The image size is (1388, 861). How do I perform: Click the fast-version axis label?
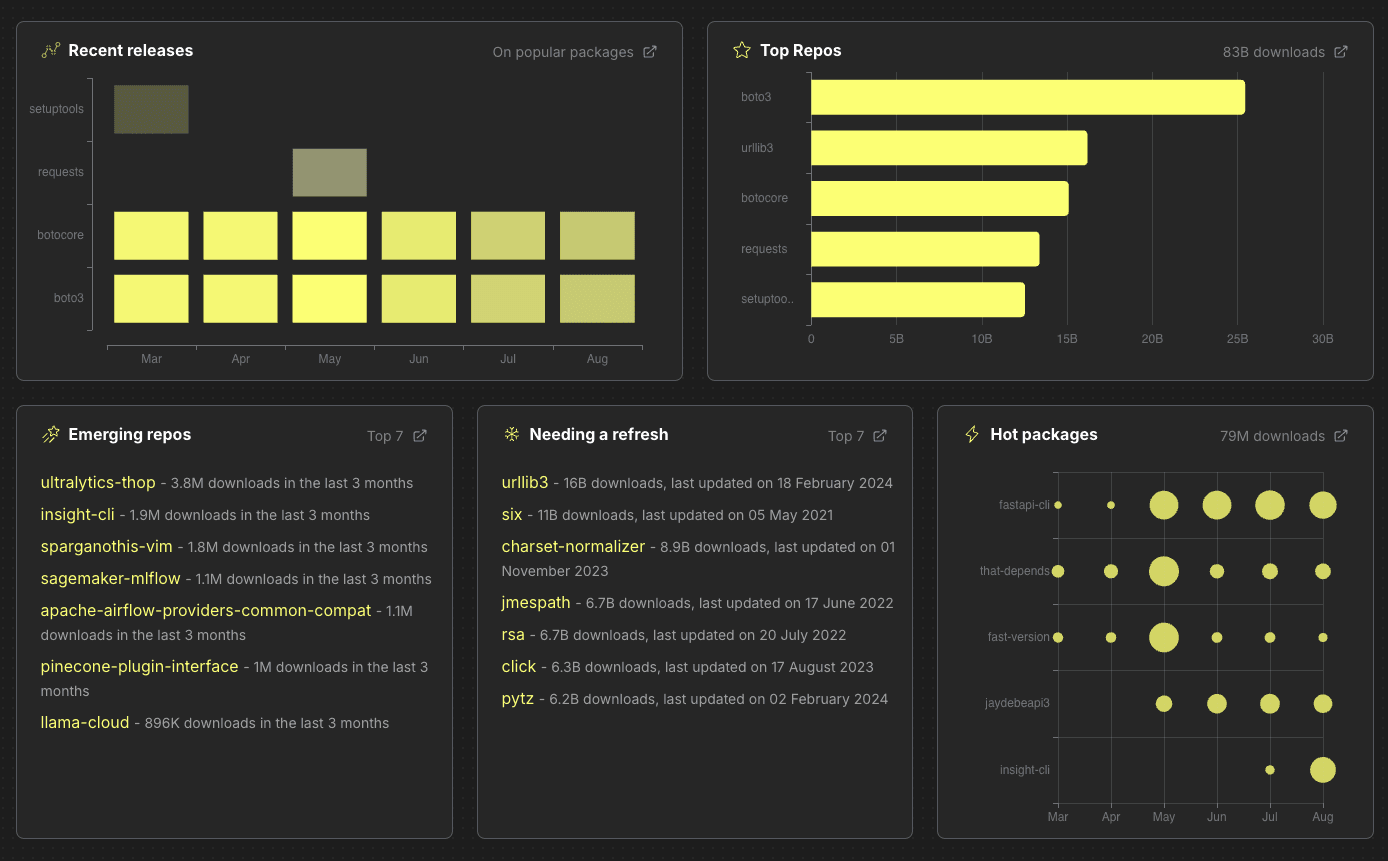point(1019,637)
